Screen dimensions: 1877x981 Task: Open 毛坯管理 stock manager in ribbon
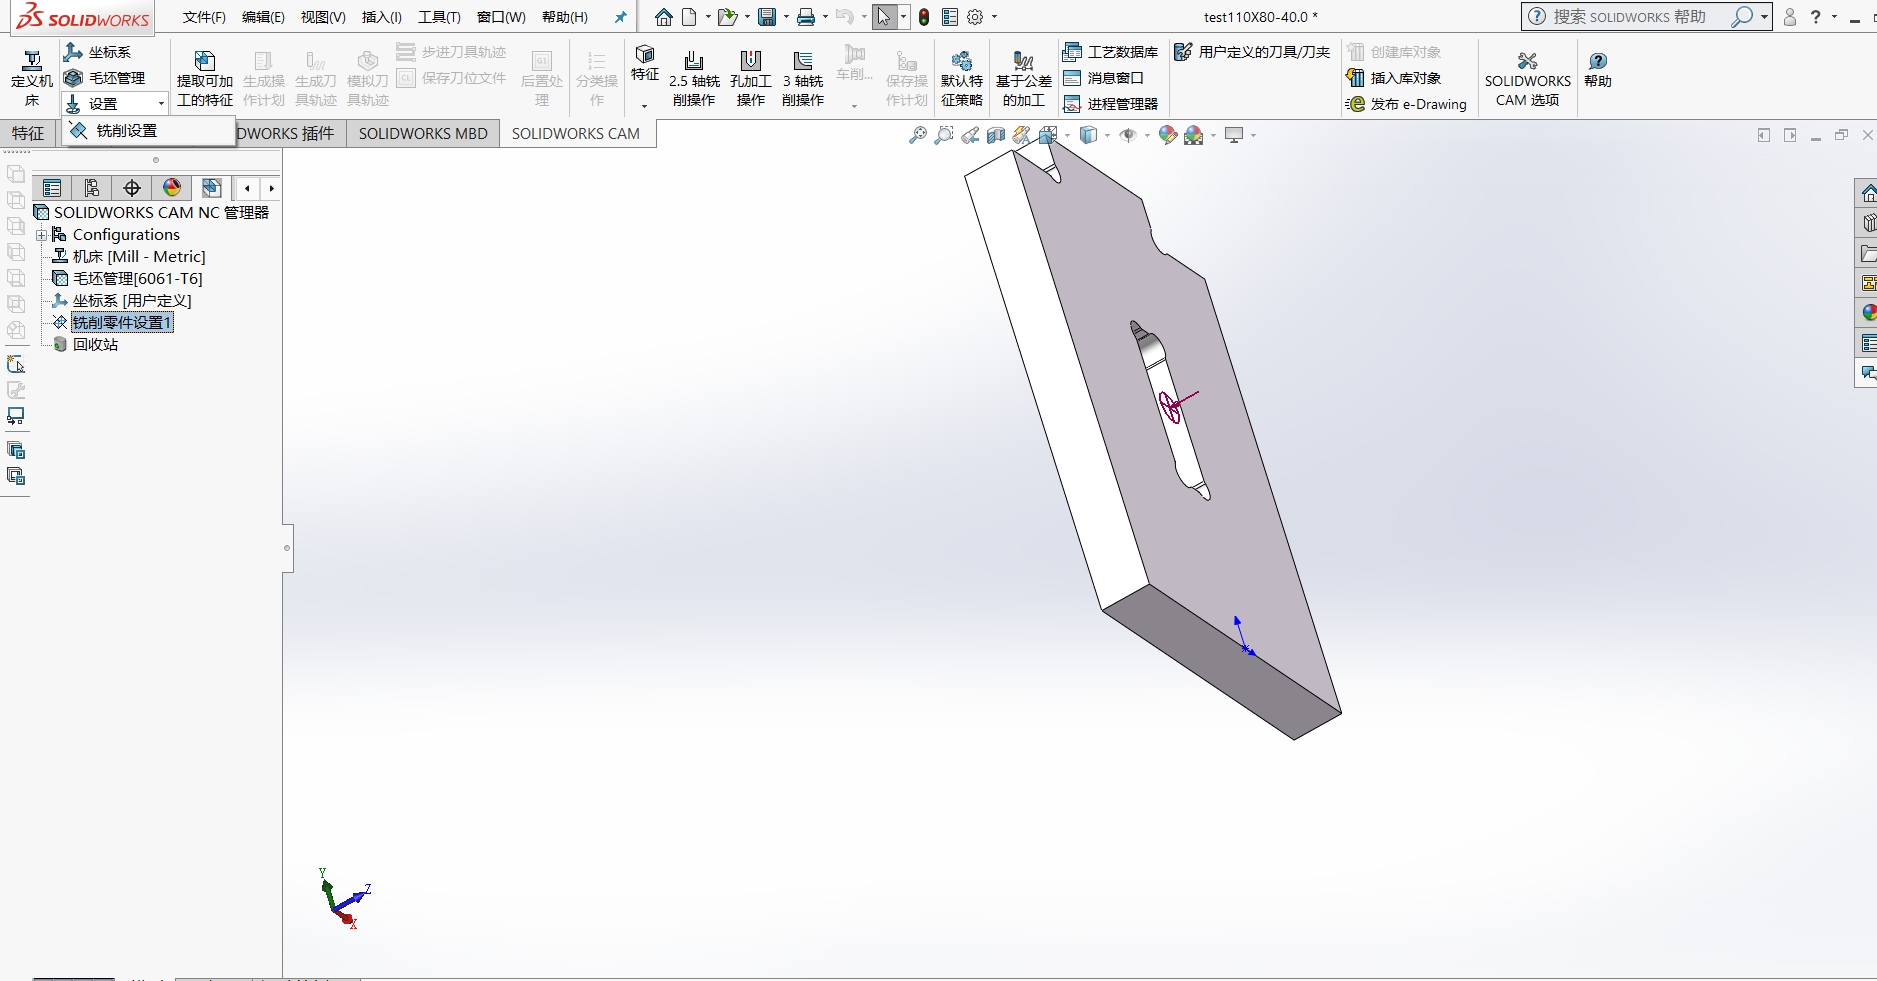(x=105, y=78)
